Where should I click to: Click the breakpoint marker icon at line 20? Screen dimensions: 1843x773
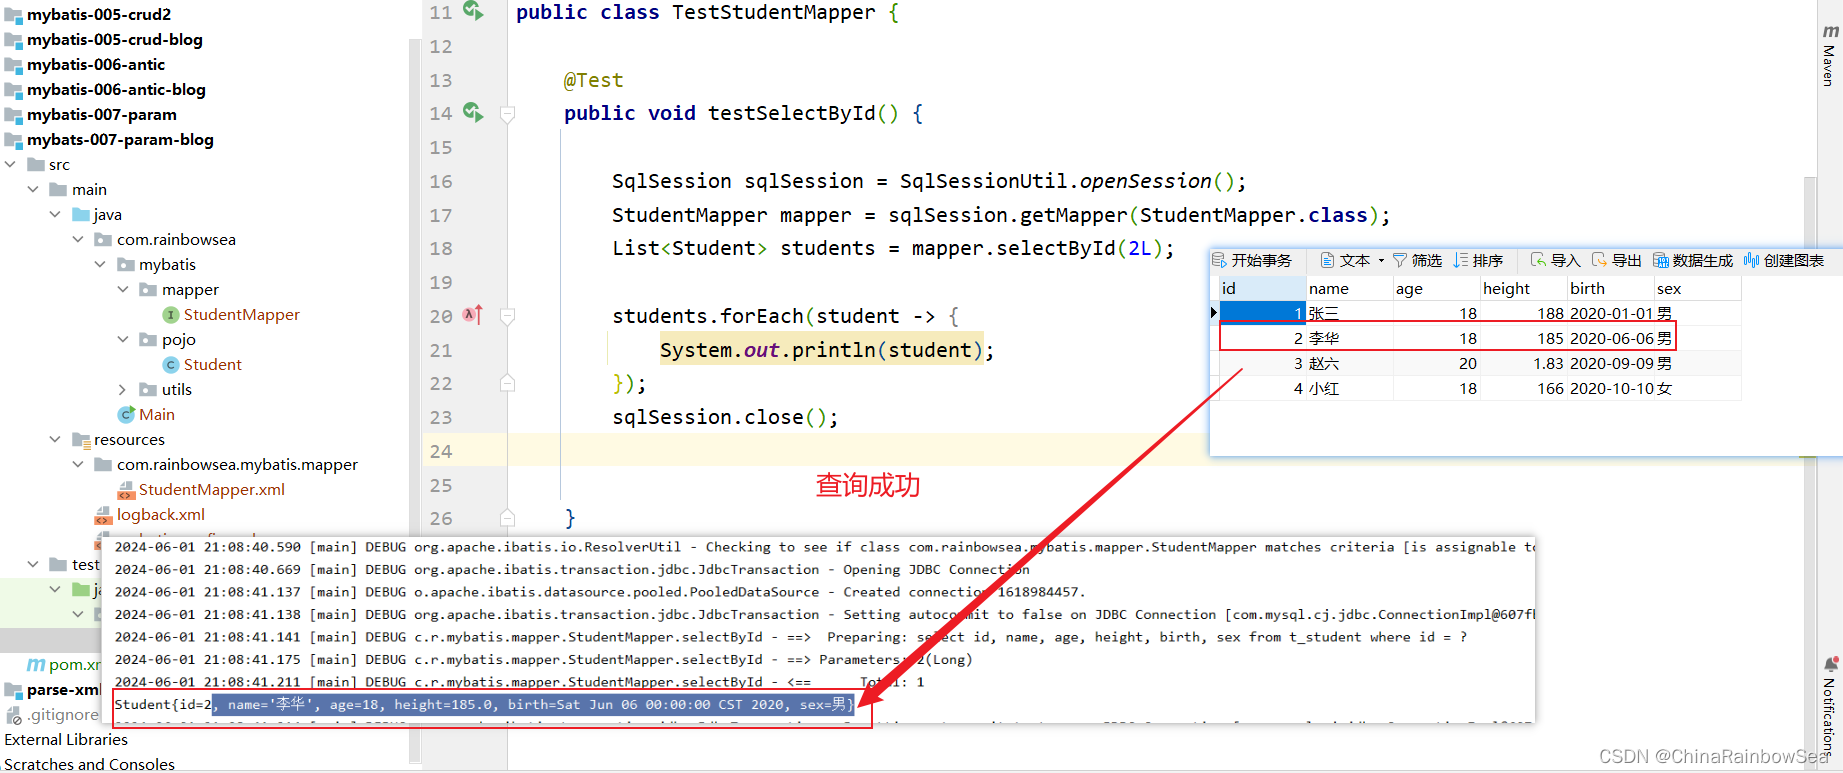tap(473, 315)
